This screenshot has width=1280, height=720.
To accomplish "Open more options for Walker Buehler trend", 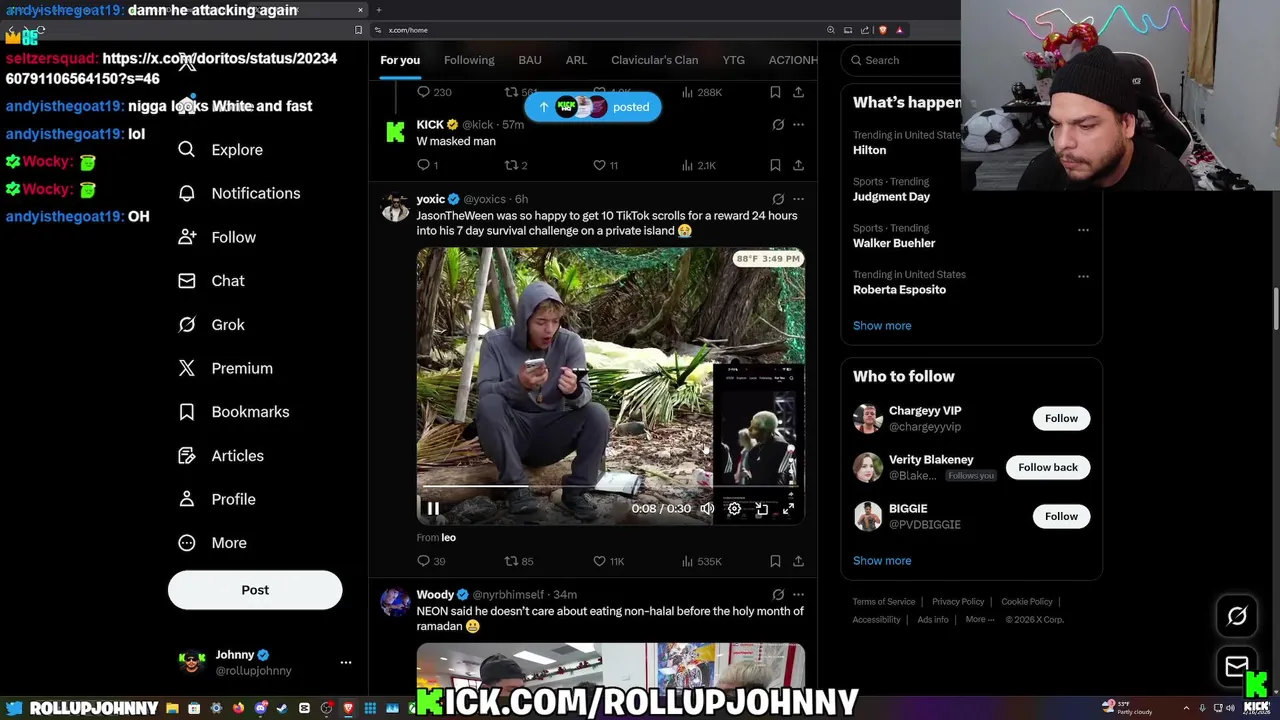I will (x=1083, y=230).
